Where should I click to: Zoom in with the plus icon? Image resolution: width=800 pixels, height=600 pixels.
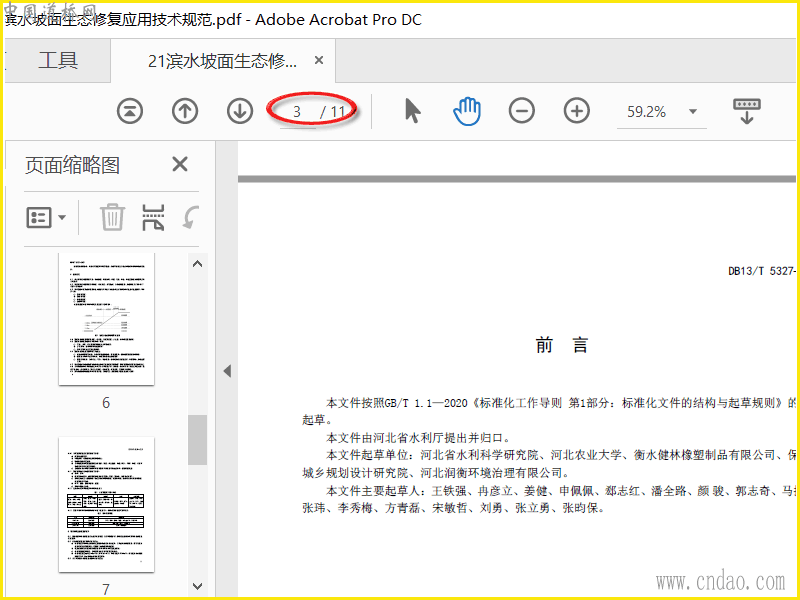coord(577,111)
